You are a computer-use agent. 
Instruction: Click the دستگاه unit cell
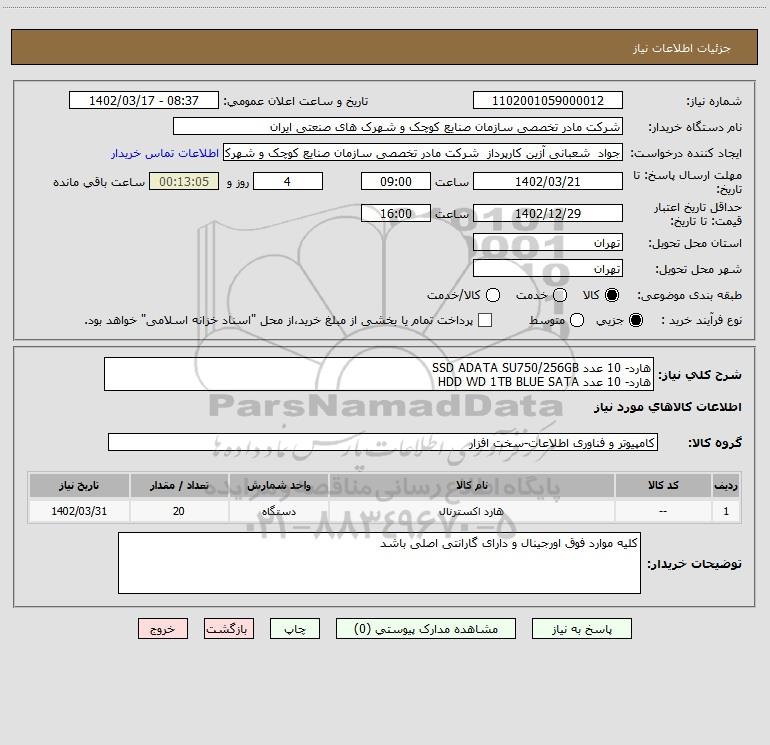coord(278,511)
